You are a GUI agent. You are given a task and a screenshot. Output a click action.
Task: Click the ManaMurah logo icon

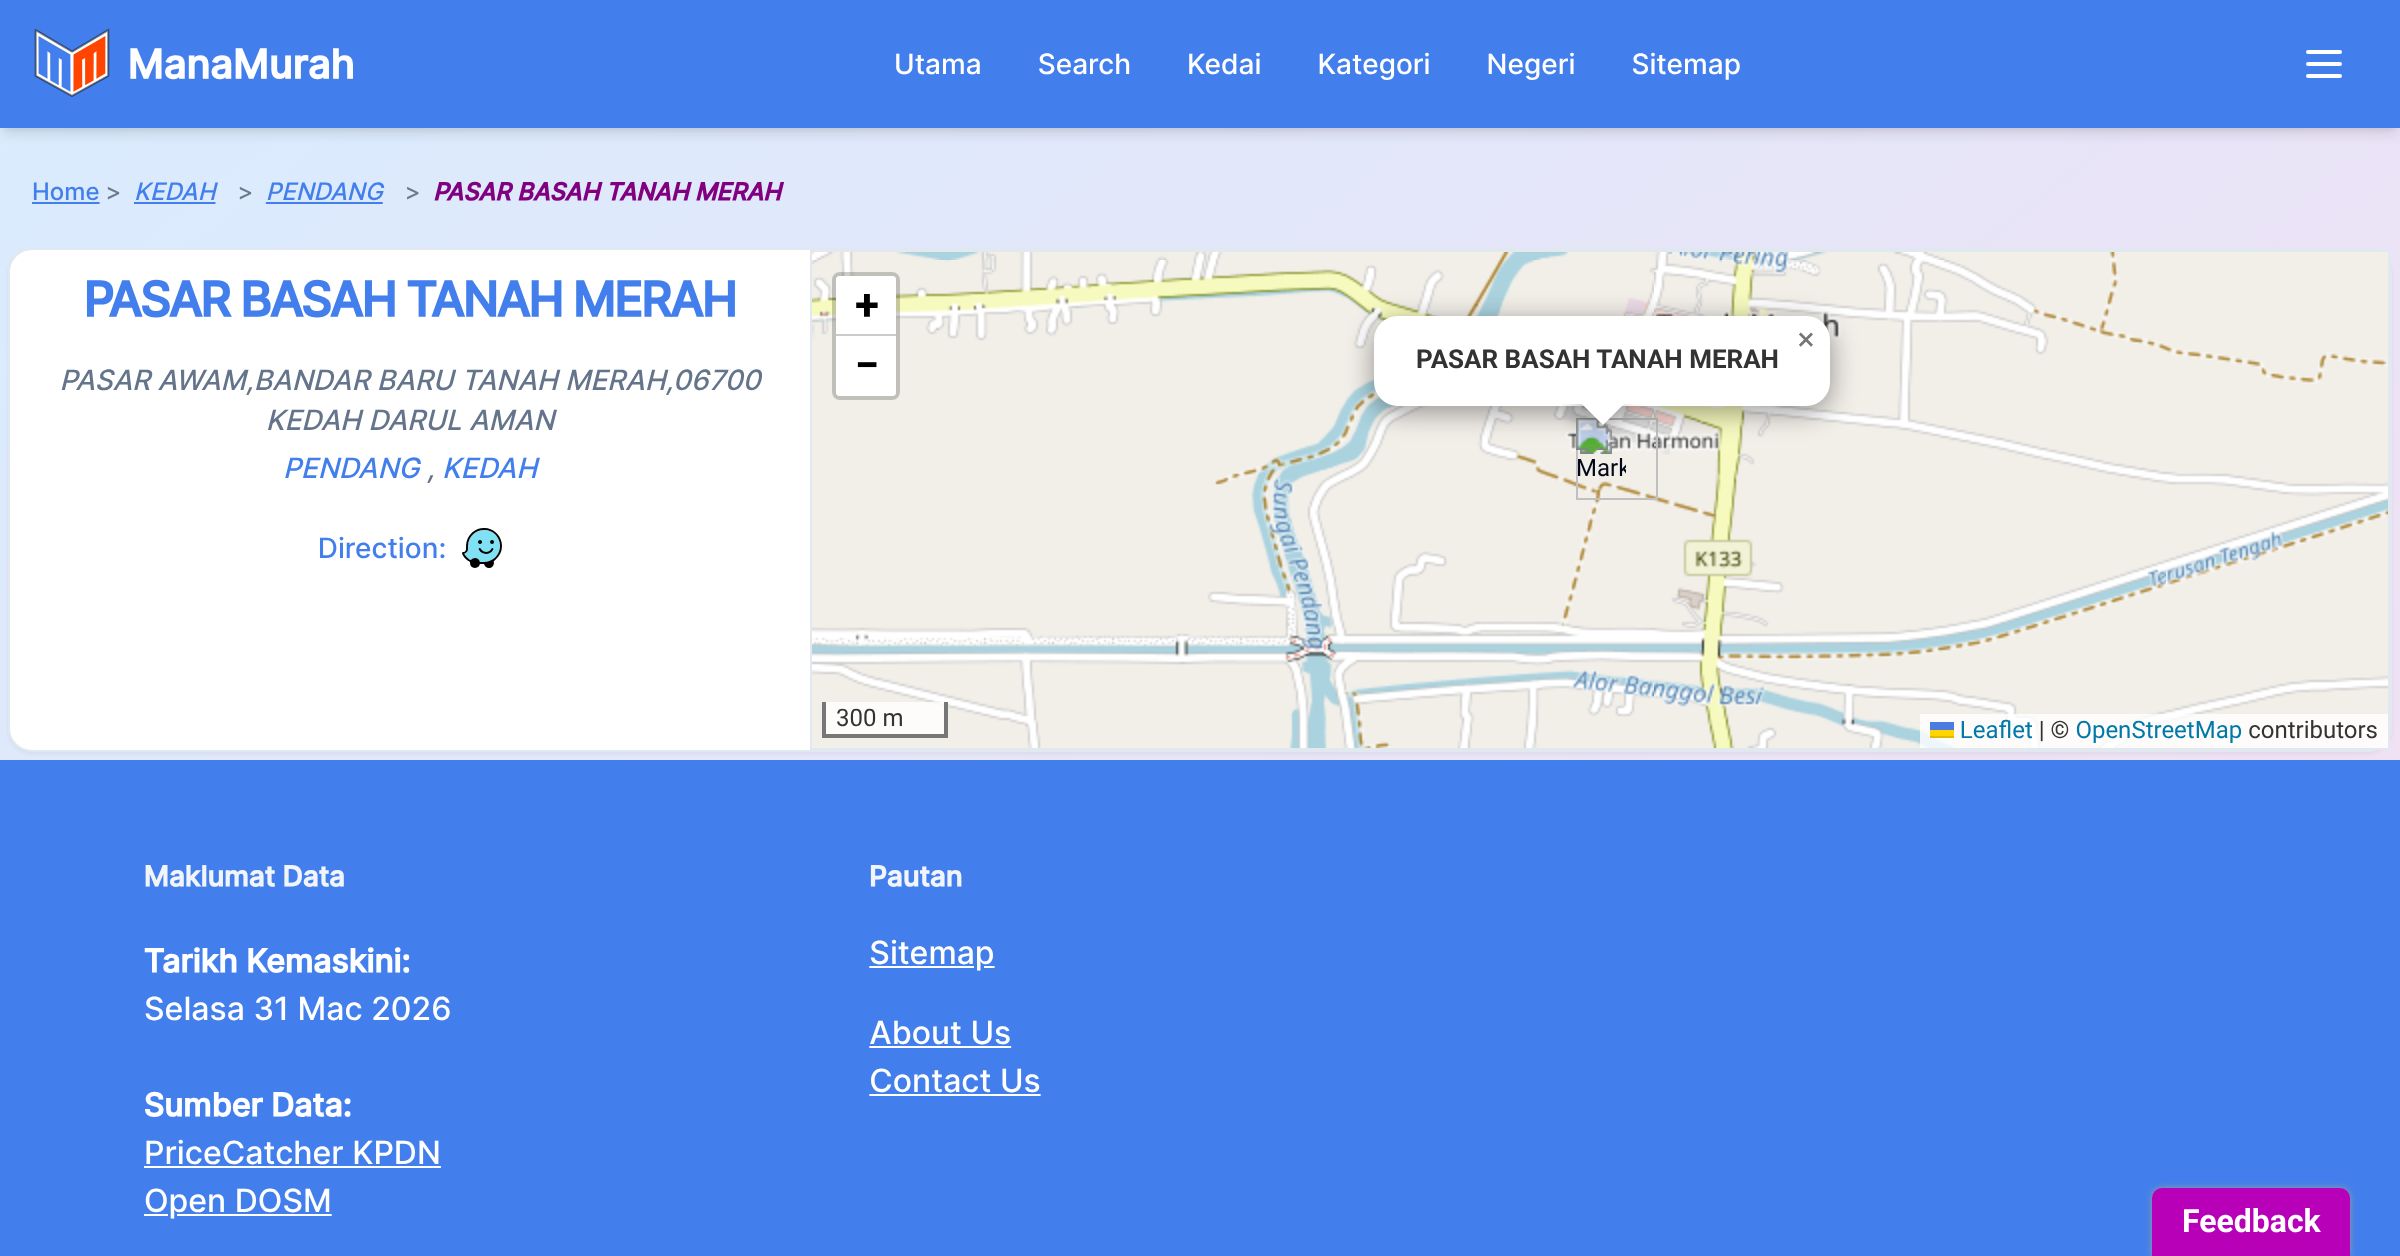[x=71, y=64]
